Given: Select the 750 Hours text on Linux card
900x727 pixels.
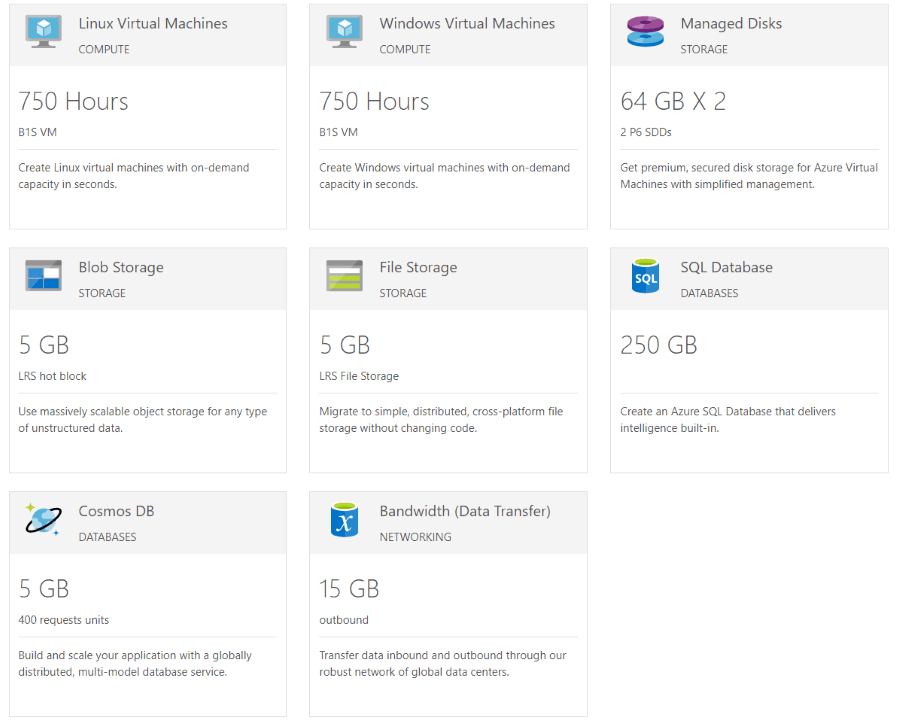Looking at the screenshot, I should [x=73, y=101].
